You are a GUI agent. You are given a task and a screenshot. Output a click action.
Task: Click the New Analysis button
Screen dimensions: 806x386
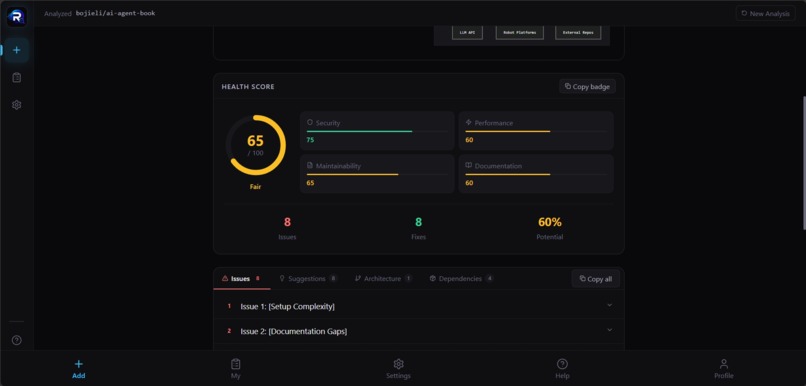765,13
